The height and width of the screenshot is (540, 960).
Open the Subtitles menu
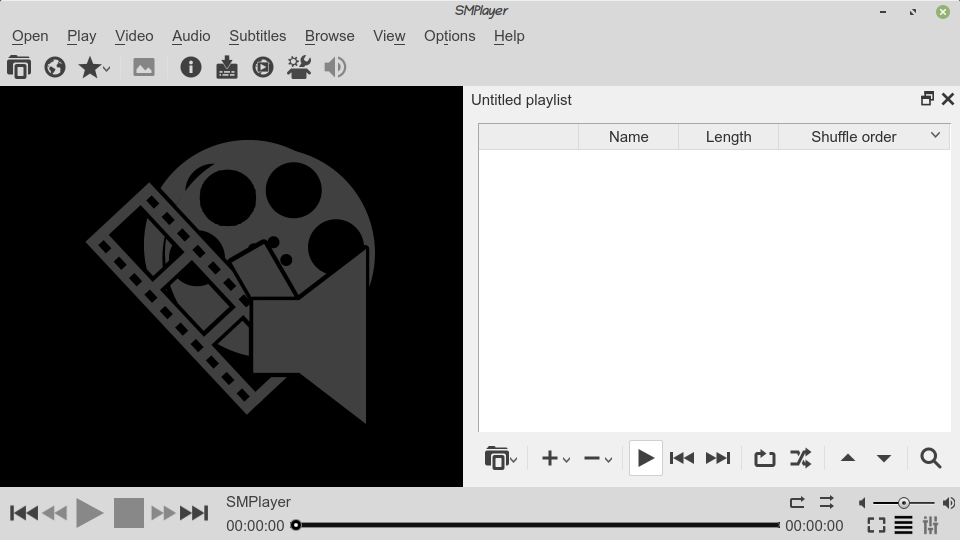tap(258, 36)
